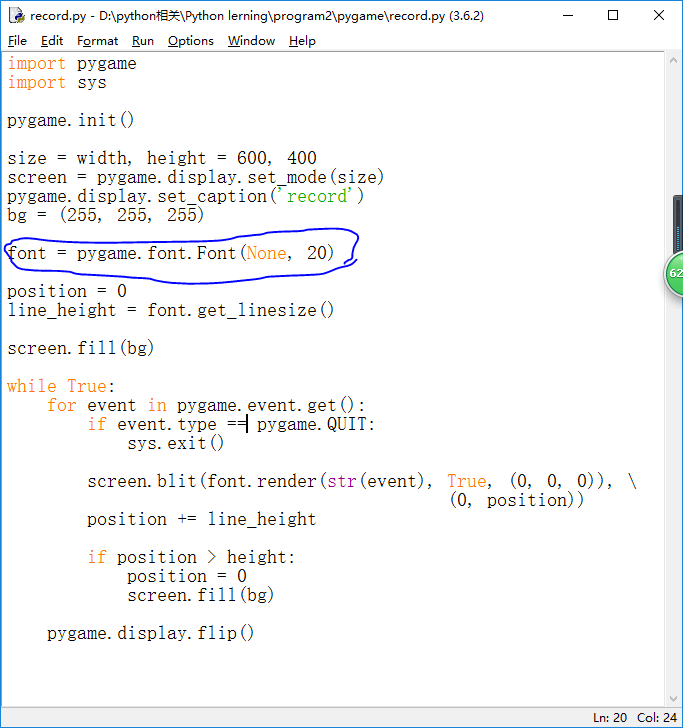Screen dimensions: 683x728
Task: Click the orange None keyword in Font call
Action: (265, 253)
